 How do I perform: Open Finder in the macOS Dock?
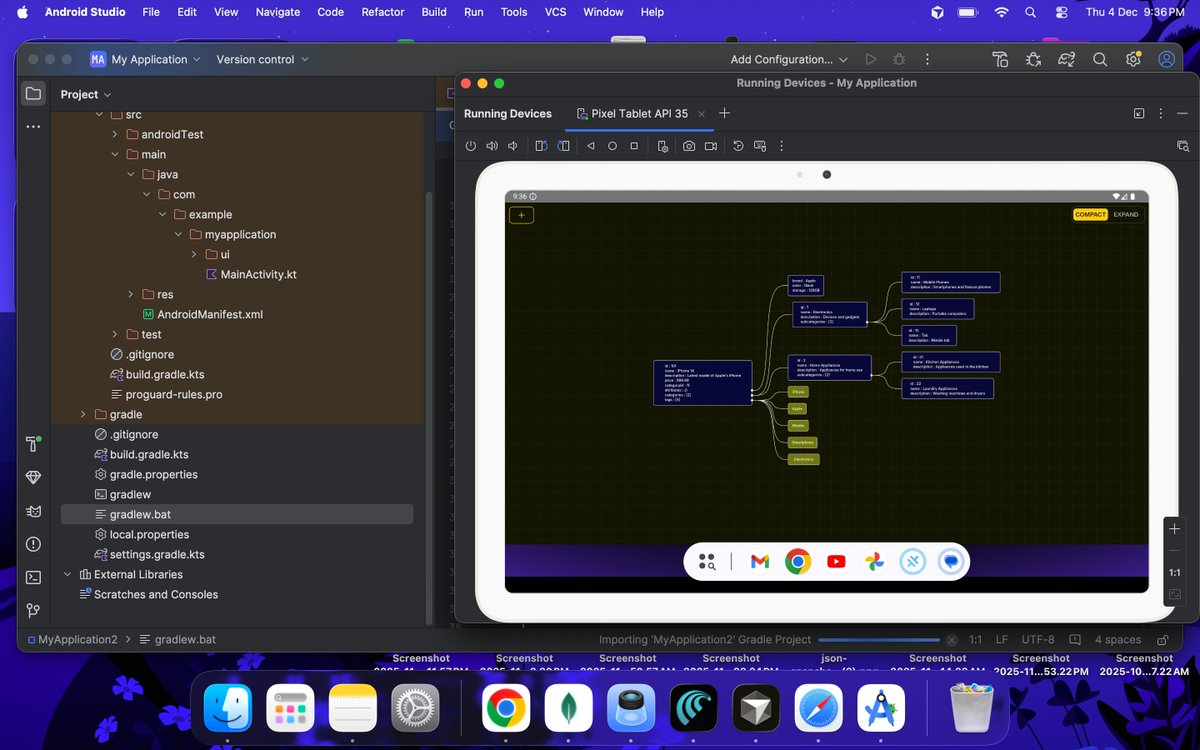[227, 708]
